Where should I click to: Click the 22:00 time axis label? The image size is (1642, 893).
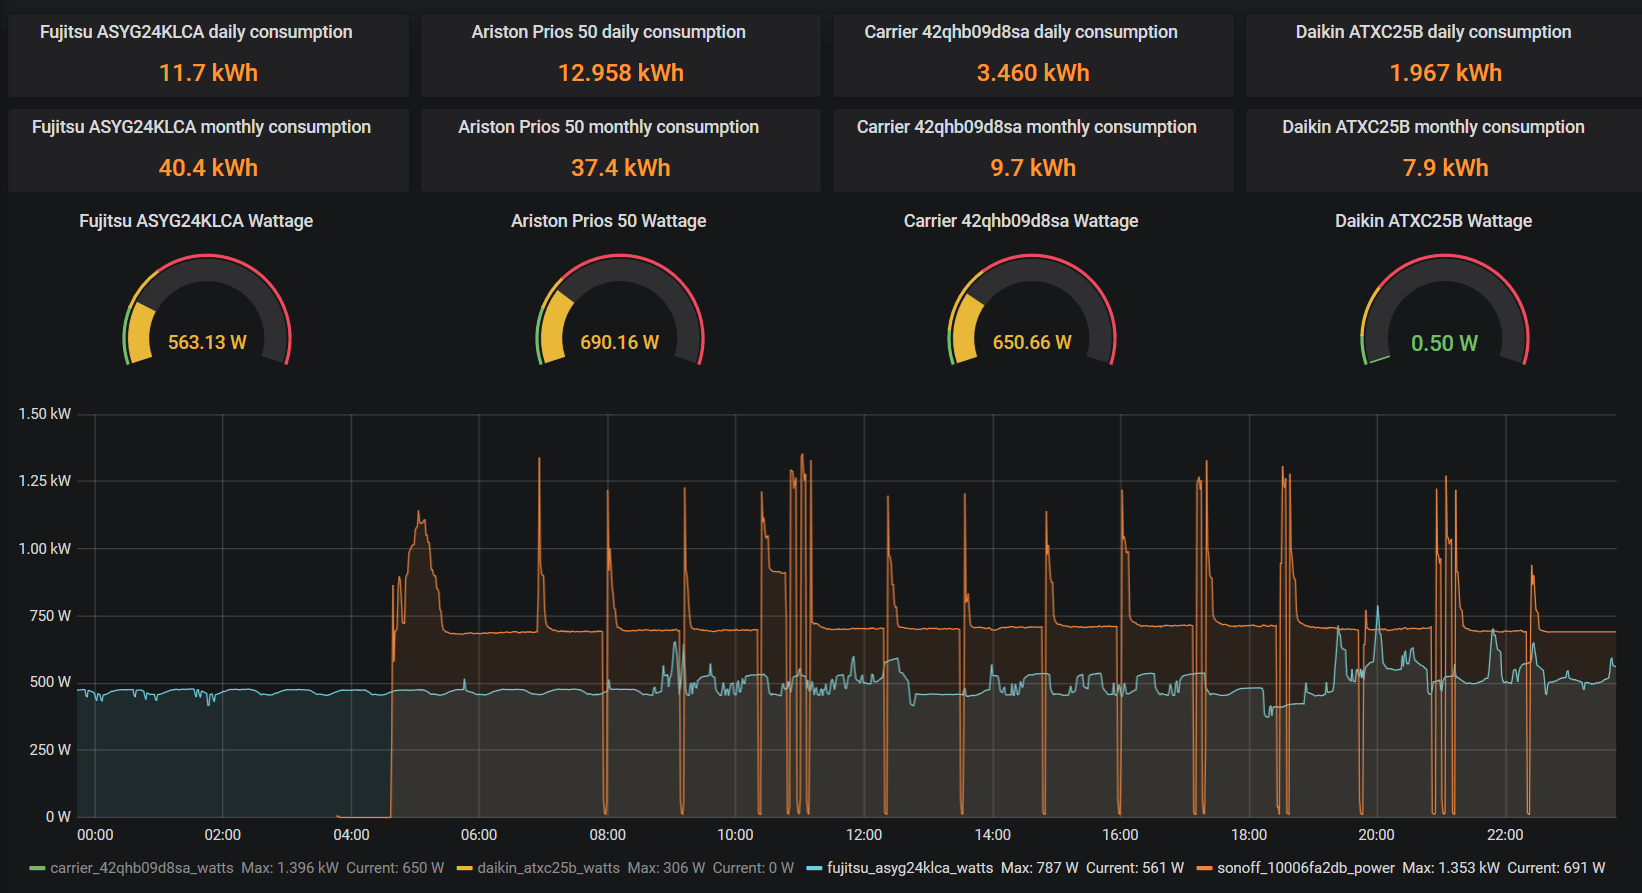1505,835
